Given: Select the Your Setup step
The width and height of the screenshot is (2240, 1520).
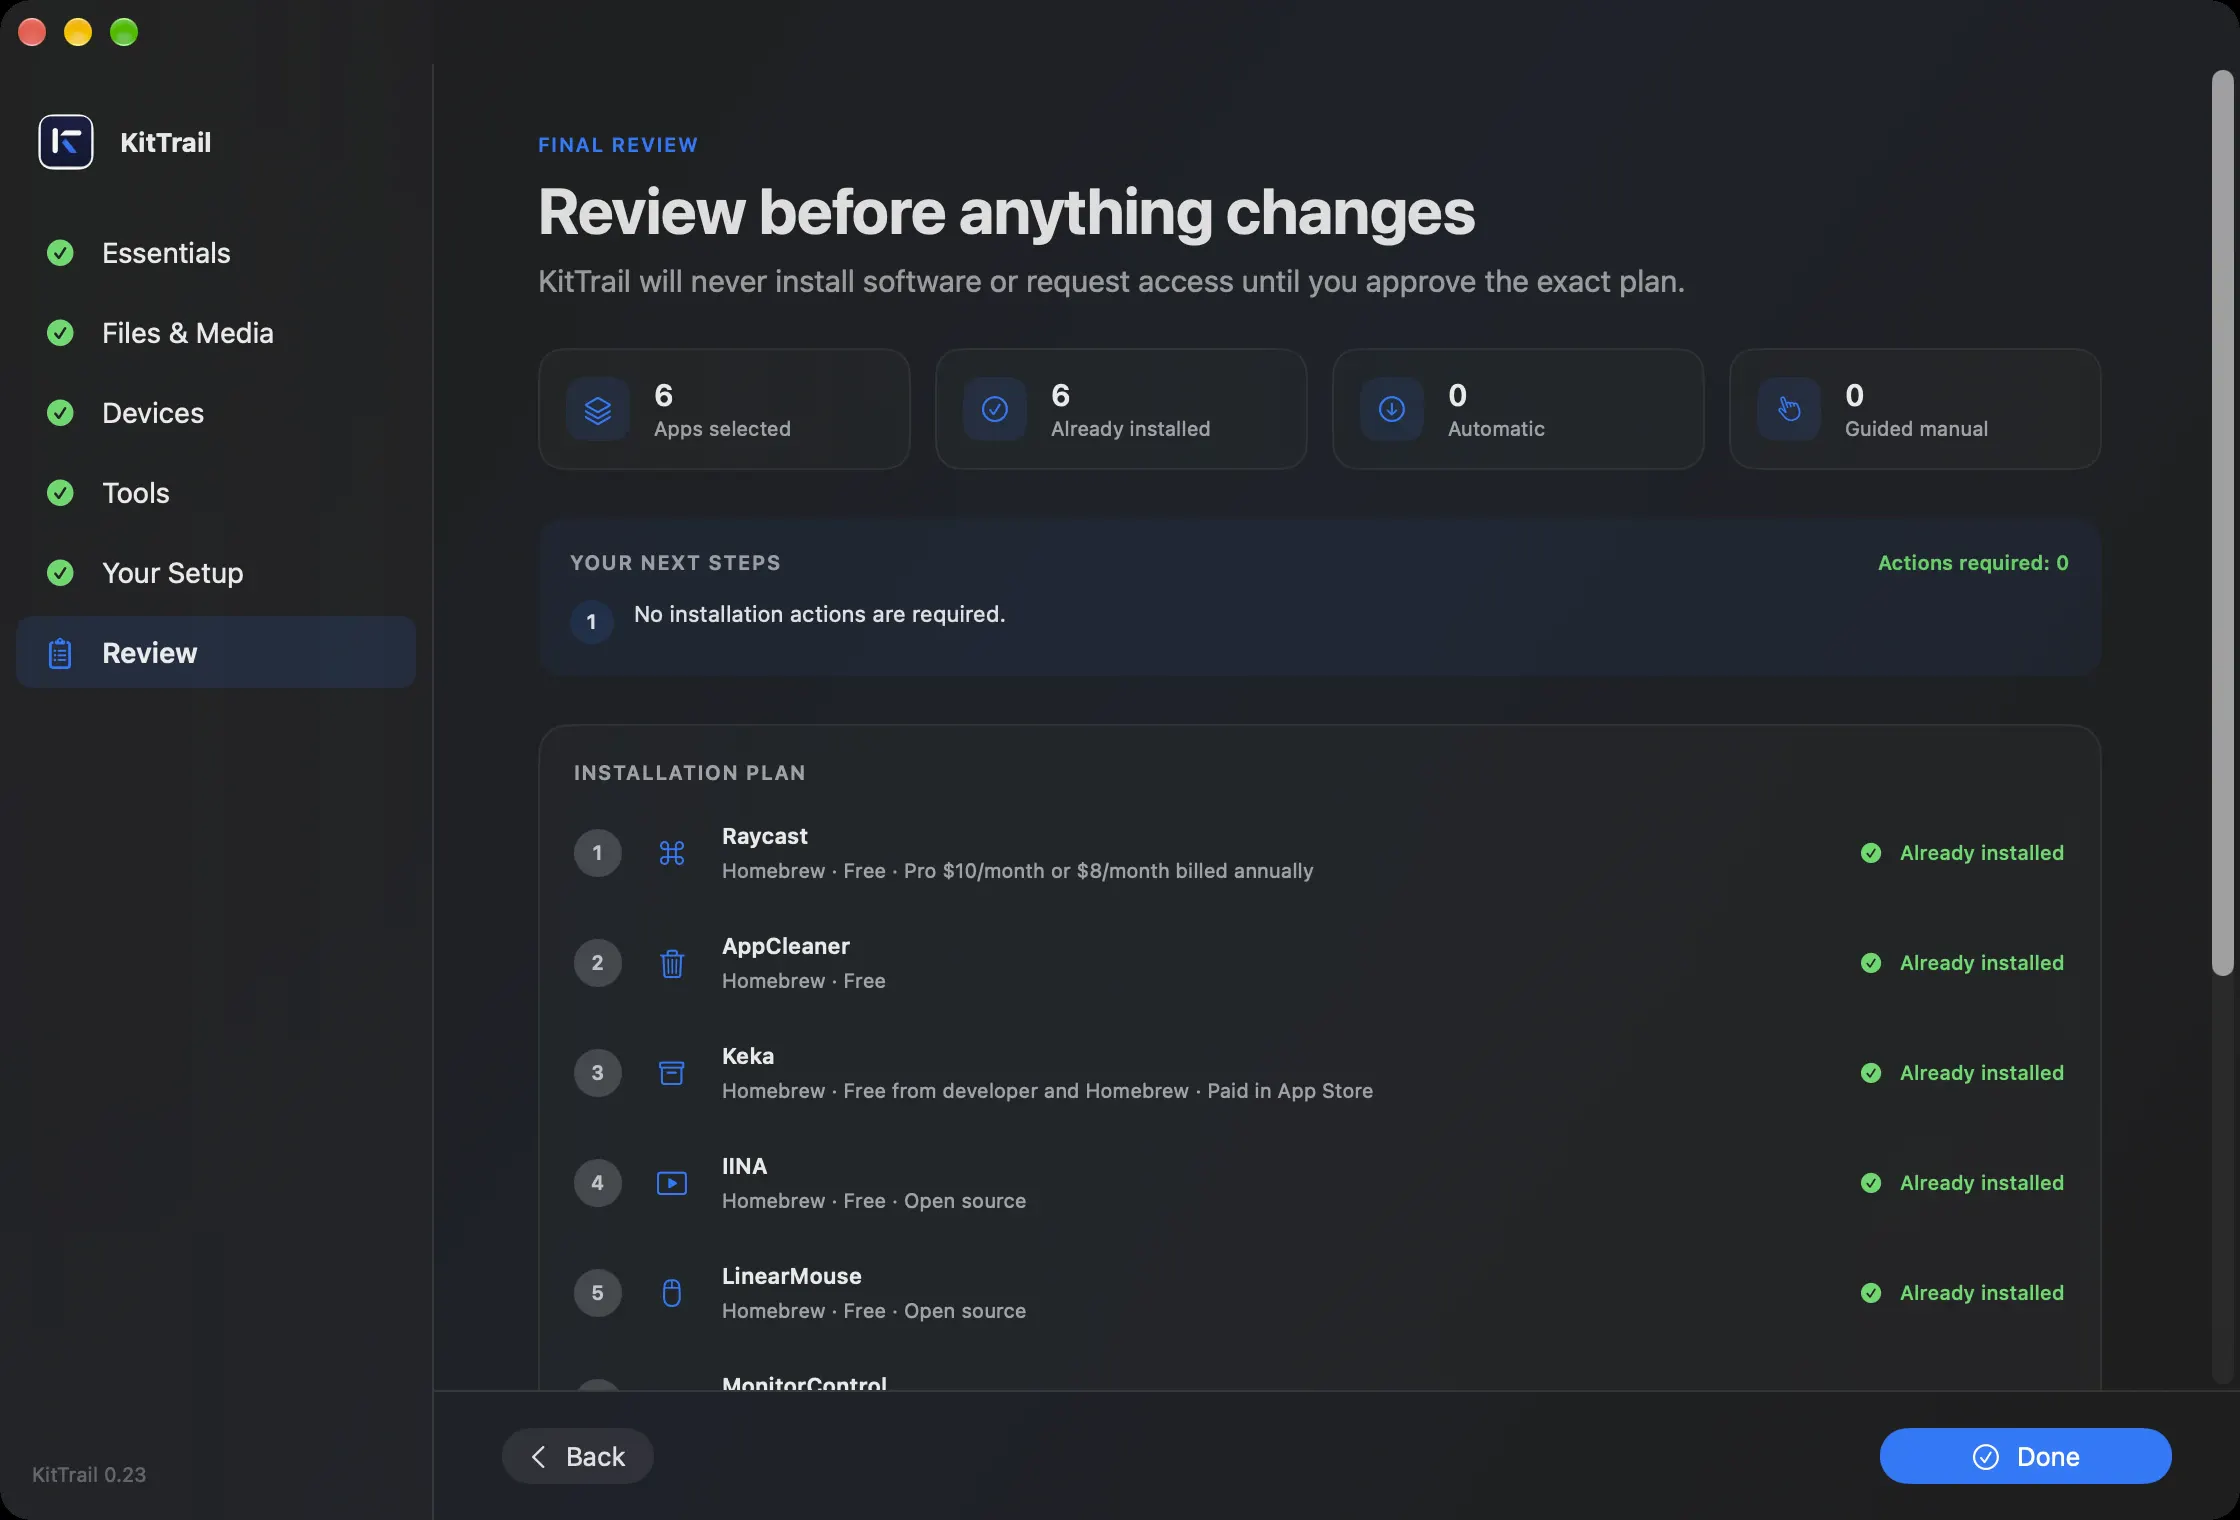Looking at the screenshot, I should [216, 573].
